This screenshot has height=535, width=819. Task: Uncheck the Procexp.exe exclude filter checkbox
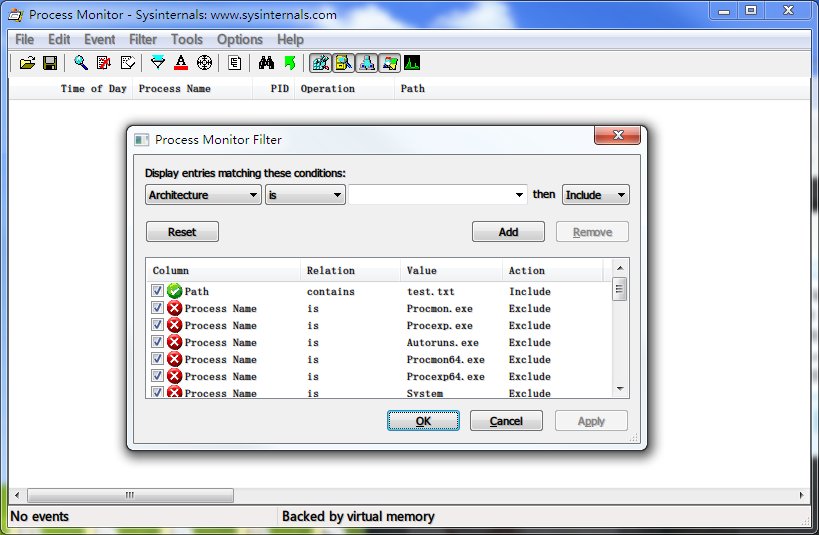pos(157,324)
